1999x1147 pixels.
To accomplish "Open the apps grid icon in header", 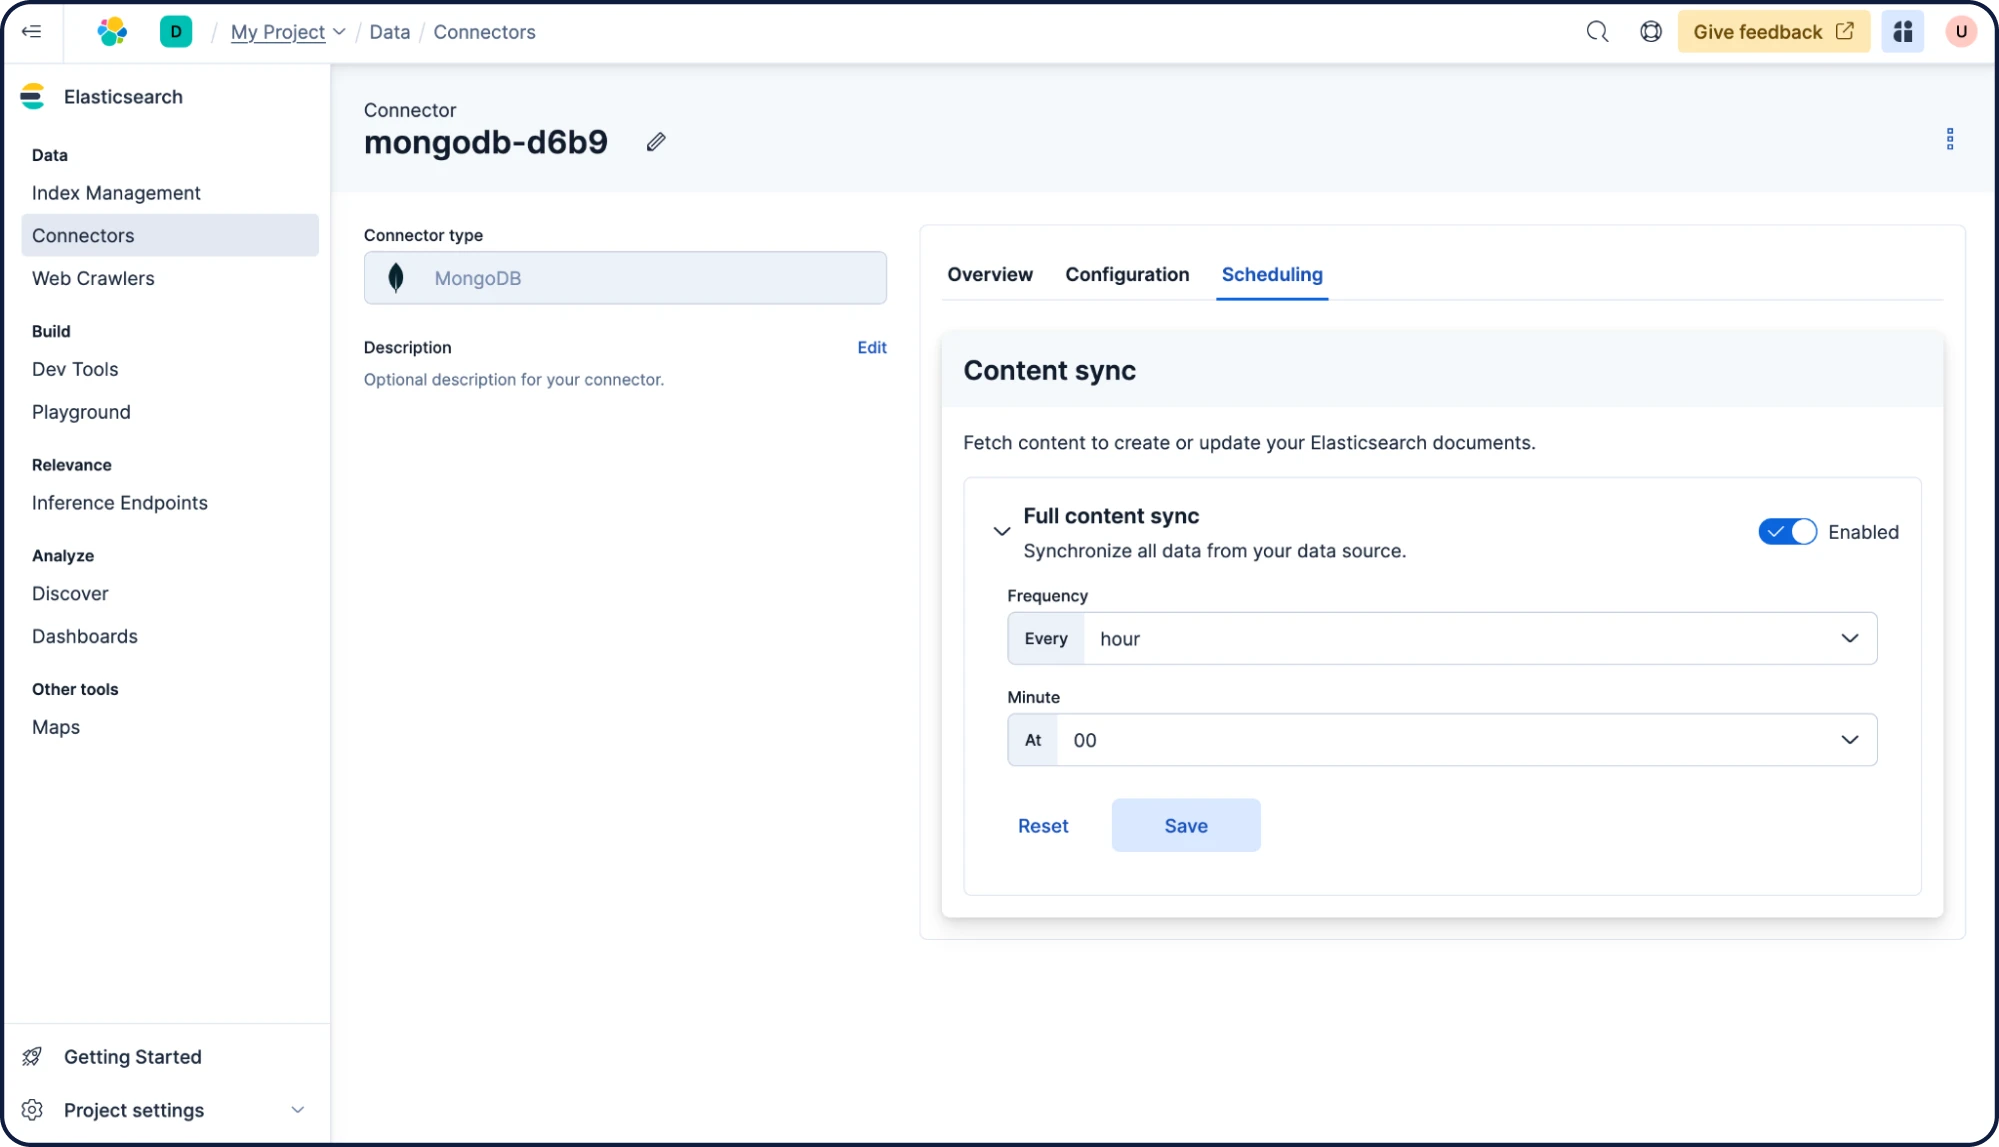I will coord(1903,32).
